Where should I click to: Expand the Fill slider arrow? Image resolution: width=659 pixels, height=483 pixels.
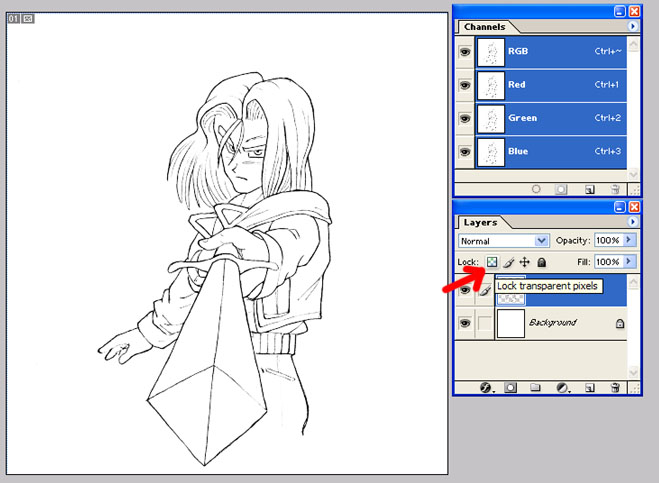pos(629,262)
